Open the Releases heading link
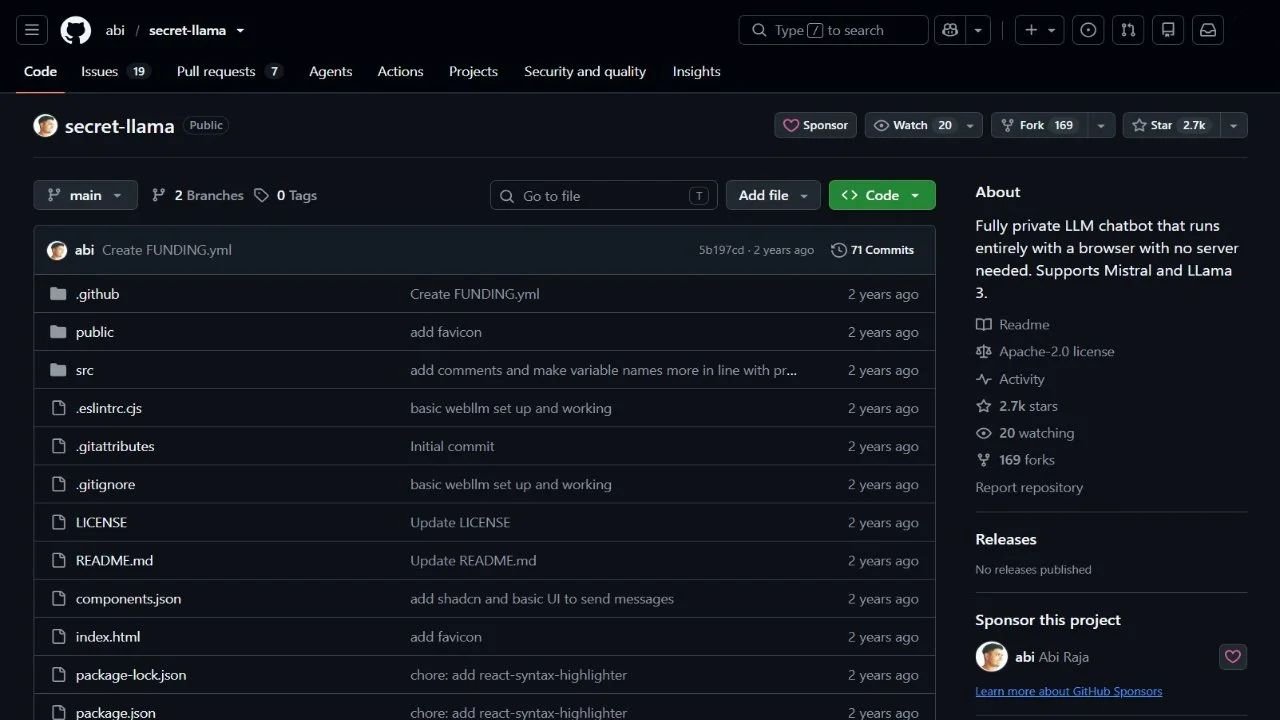The width and height of the screenshot is (1280, 720). pos(1006,539)
